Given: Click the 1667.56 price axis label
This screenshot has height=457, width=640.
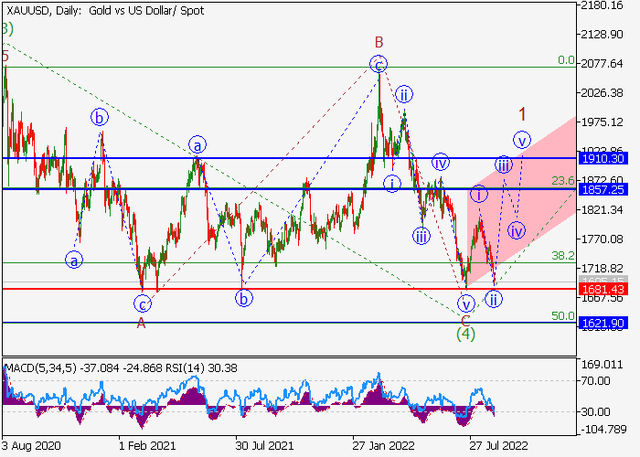Looking at the screenshot, I should coord(603,299).
